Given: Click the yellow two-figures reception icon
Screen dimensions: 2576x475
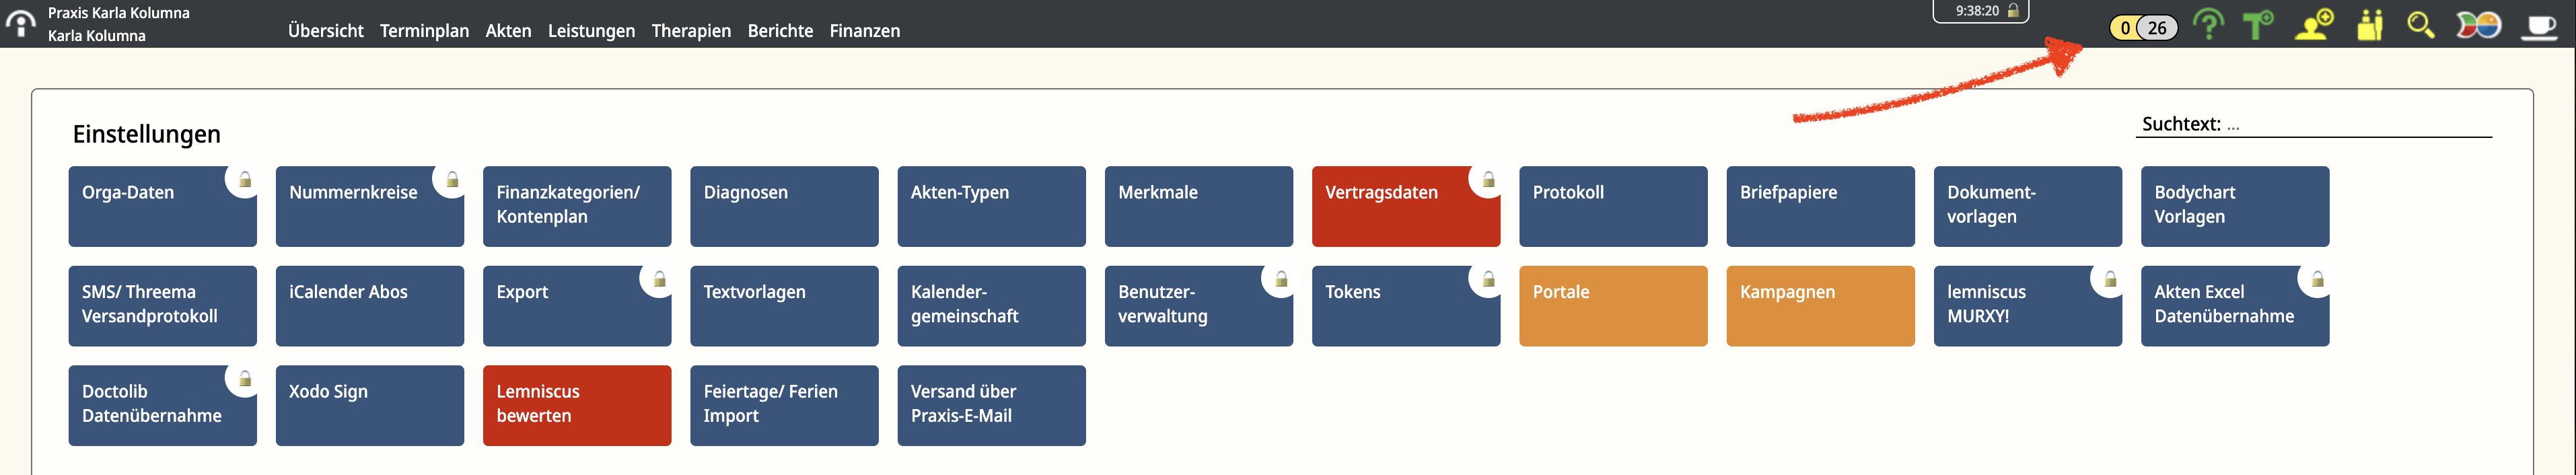Looking at the screenshot, I should [x=2369, y=25].
